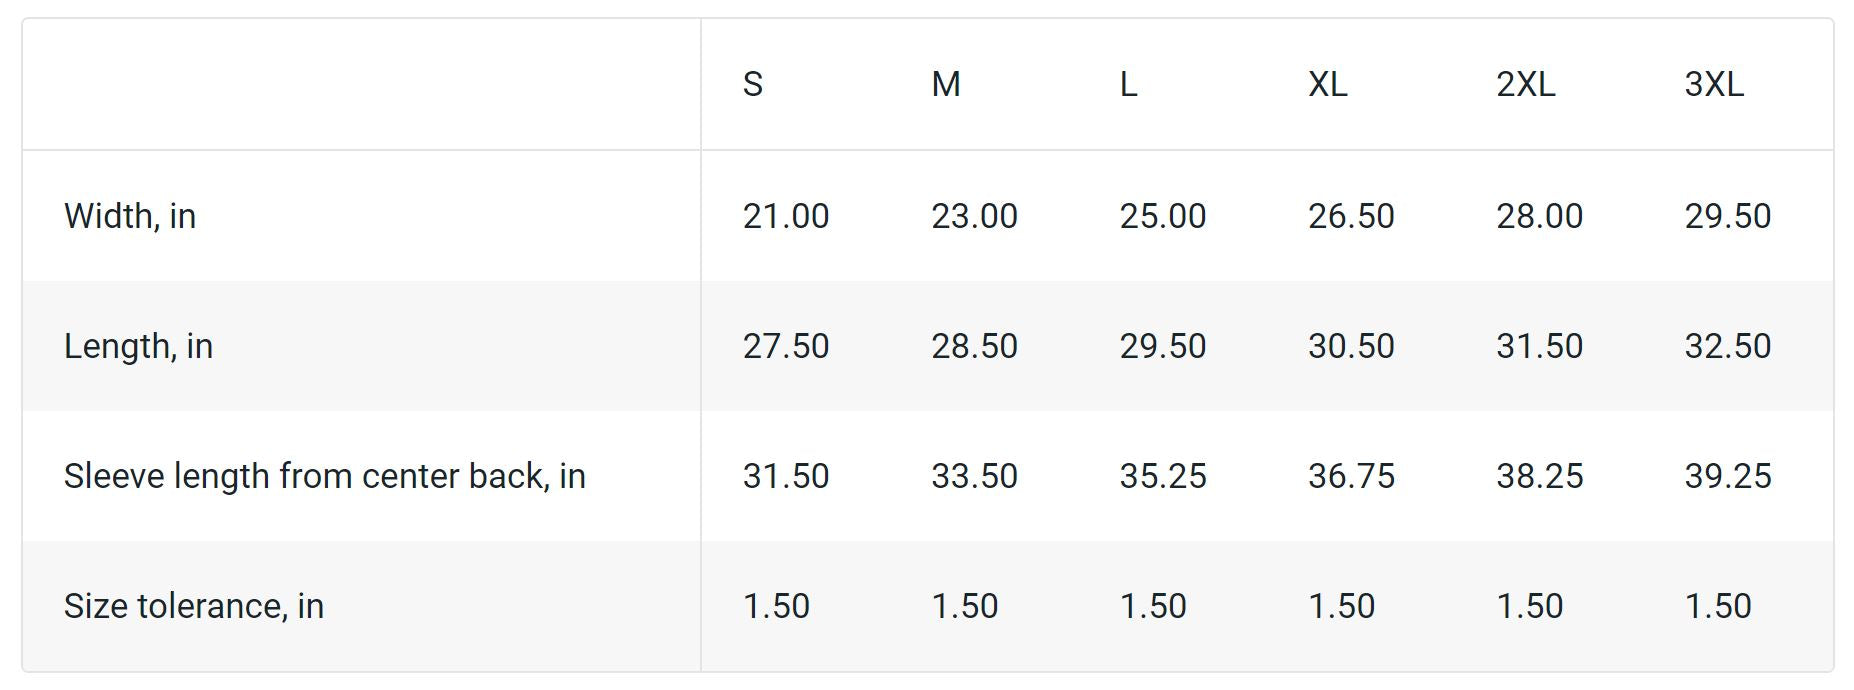Click the "Width, in" row label
The width and height of the screenshot is (1854, 690).
pos(130,216)
